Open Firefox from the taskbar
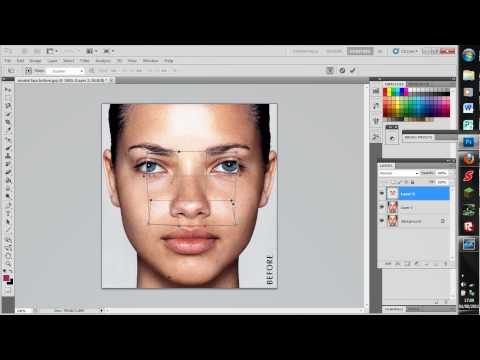480x360 pixels. (x=469, y=159)
